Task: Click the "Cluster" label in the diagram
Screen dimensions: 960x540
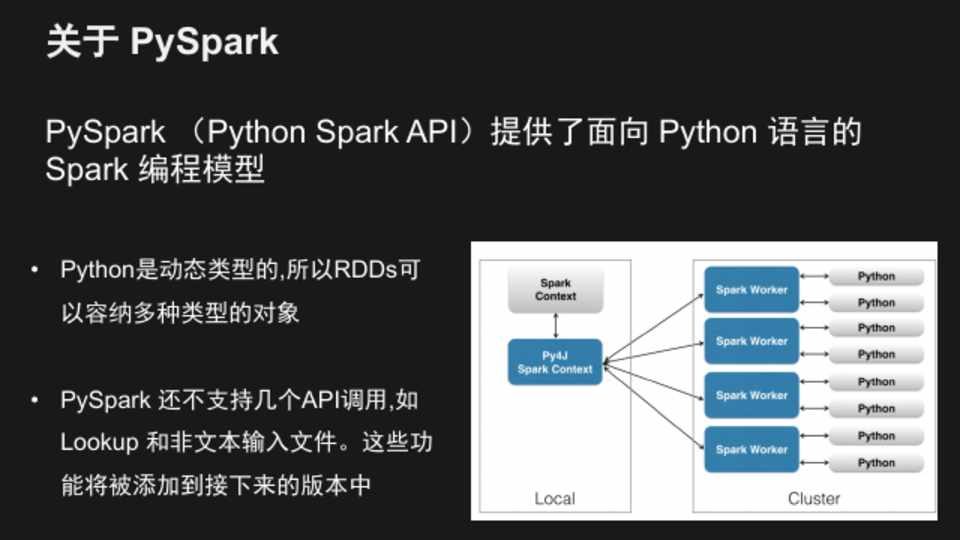Action: (x=814, y=498)
